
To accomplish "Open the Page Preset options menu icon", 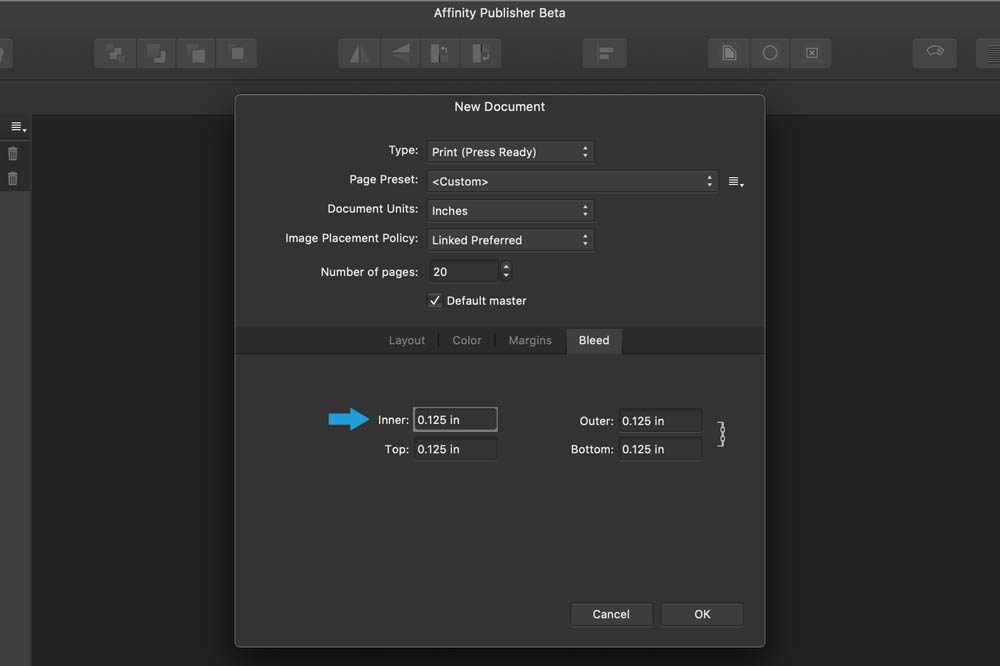I will [x=736, y=182].
